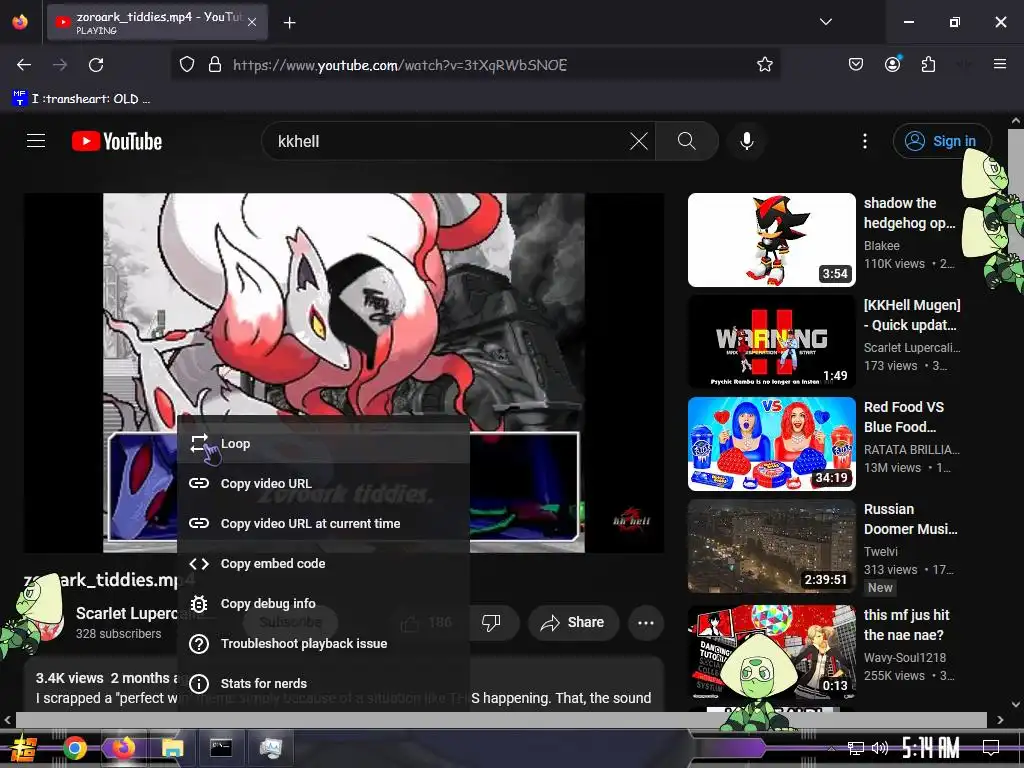The image size is (1024, 768).
Task: Clear the search box with the X
Action: point(639,141)
